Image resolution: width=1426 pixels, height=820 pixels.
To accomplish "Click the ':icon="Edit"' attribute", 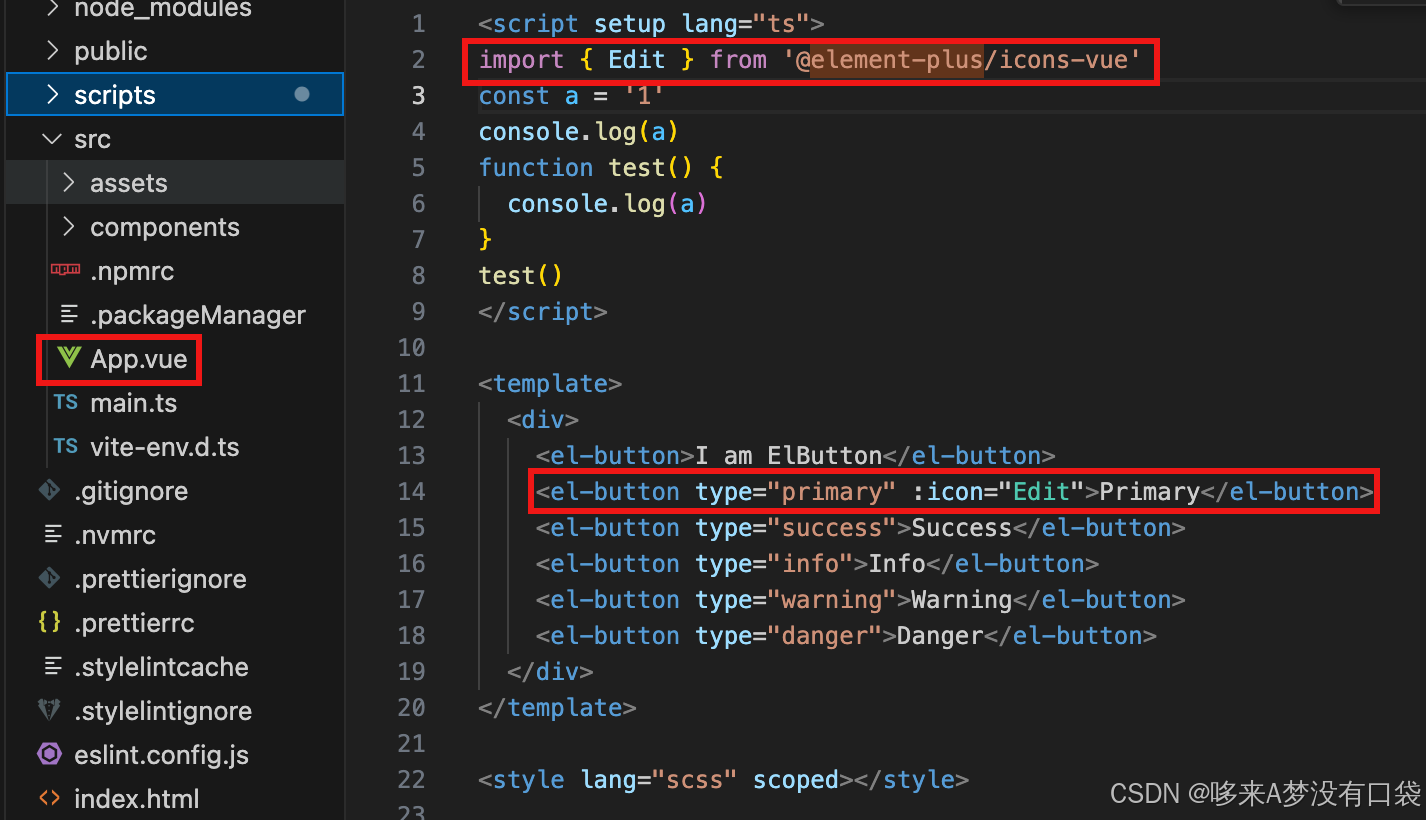I will point(1000,491).
